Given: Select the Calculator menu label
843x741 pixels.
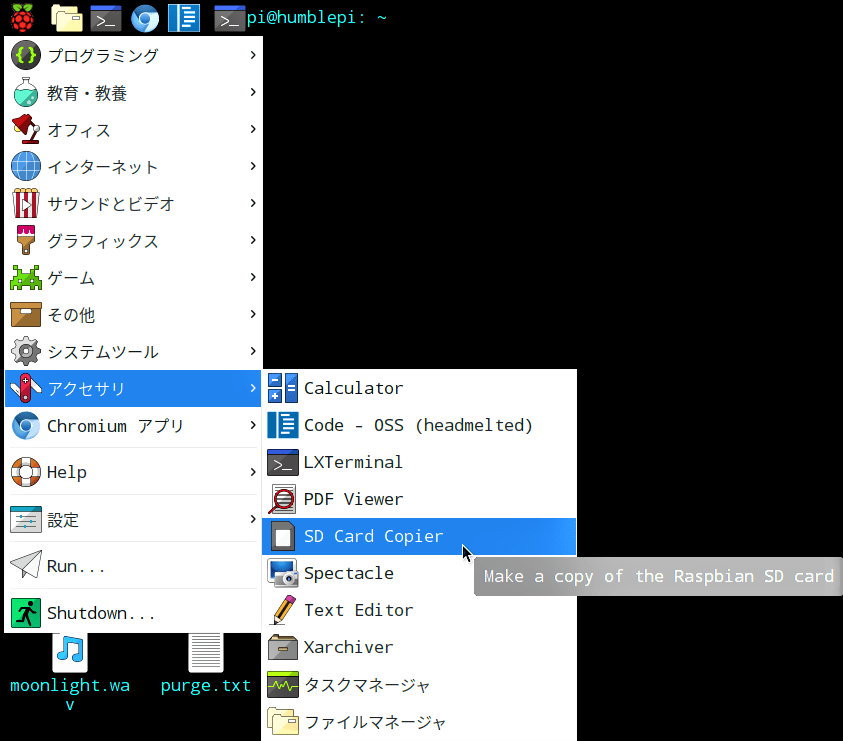Looking at the screenshot, I should click(353, 388).
